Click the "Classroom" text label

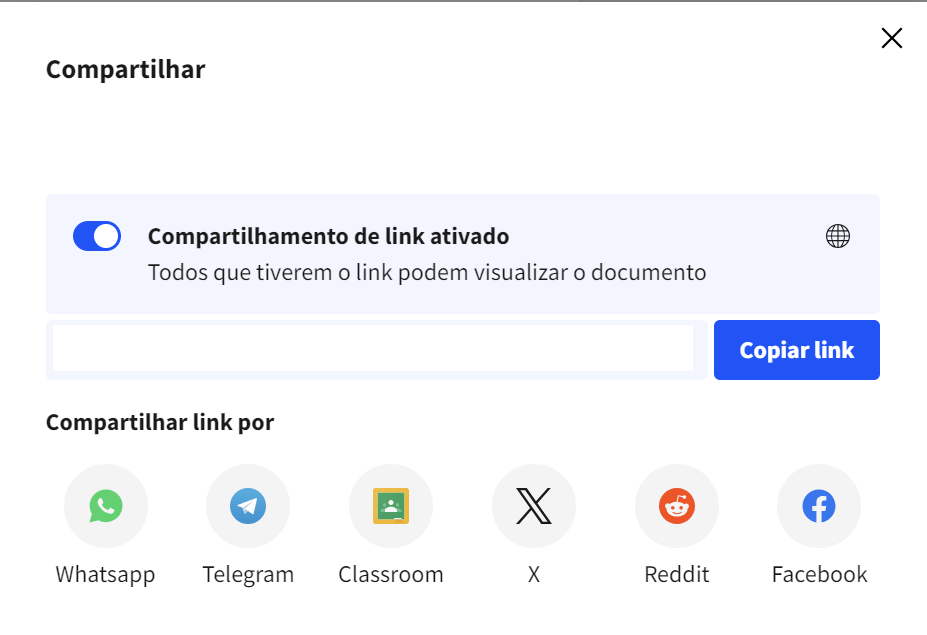pos(391,575)
